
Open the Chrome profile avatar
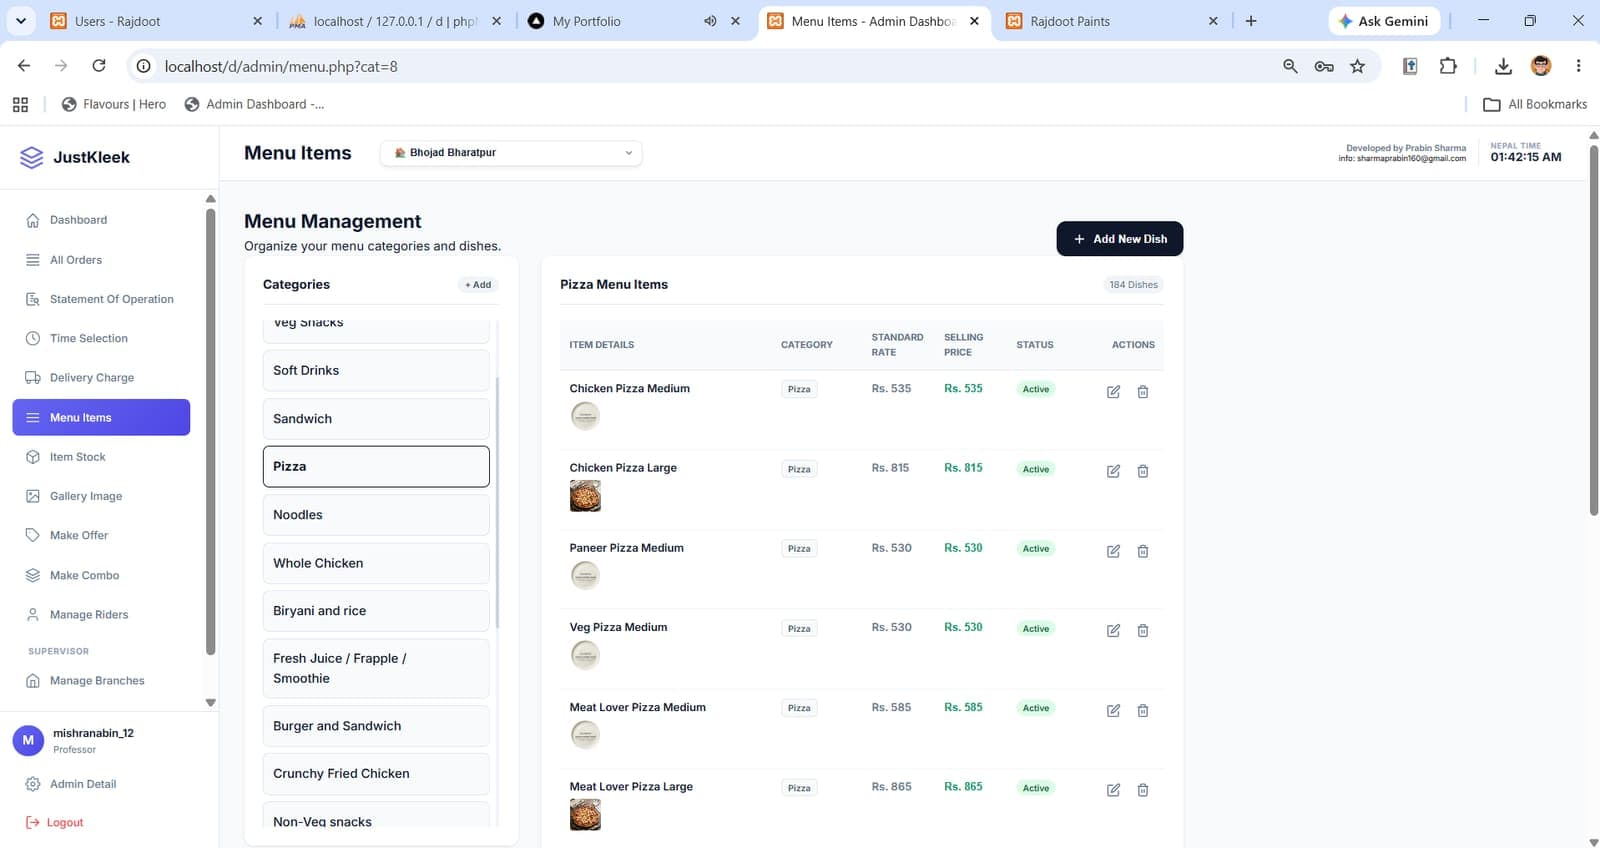point(1541,66)
